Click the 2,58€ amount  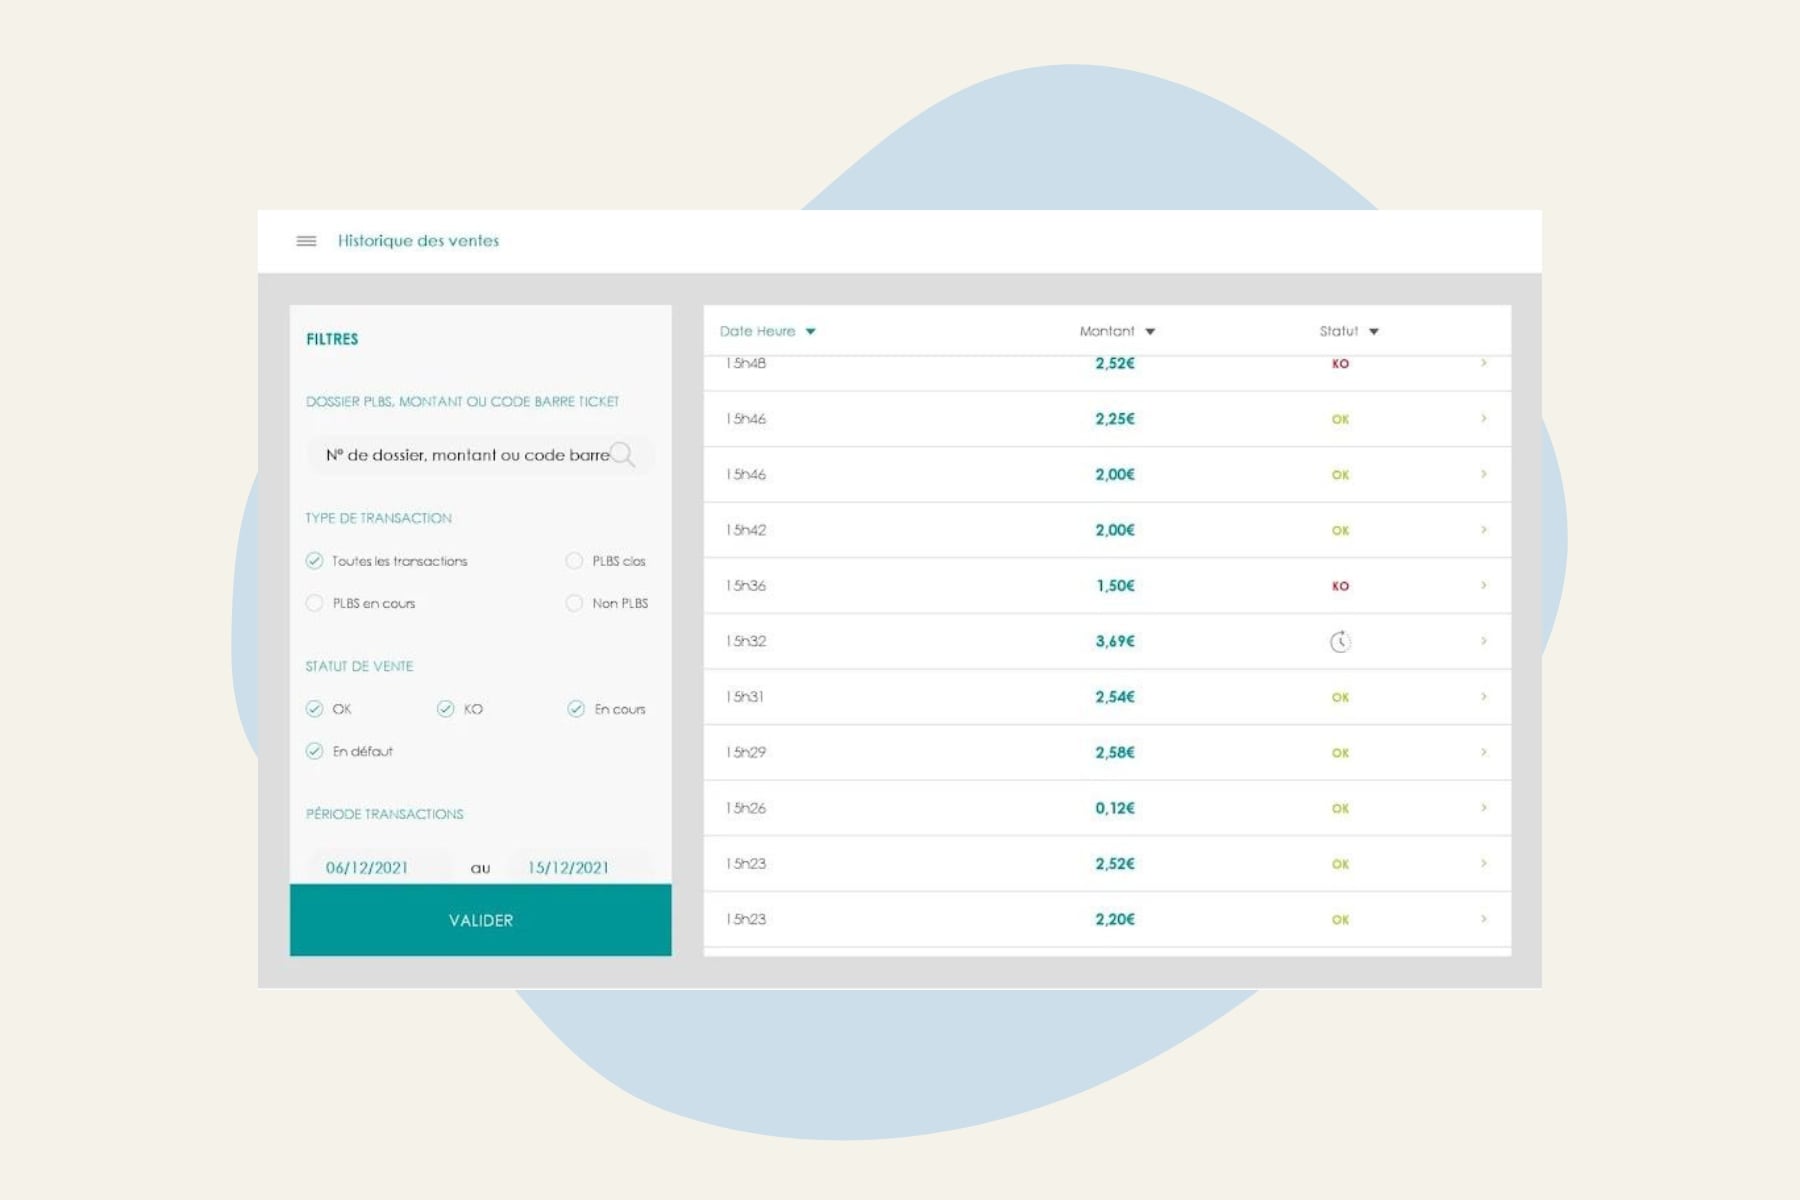(x=1115, y=752)
